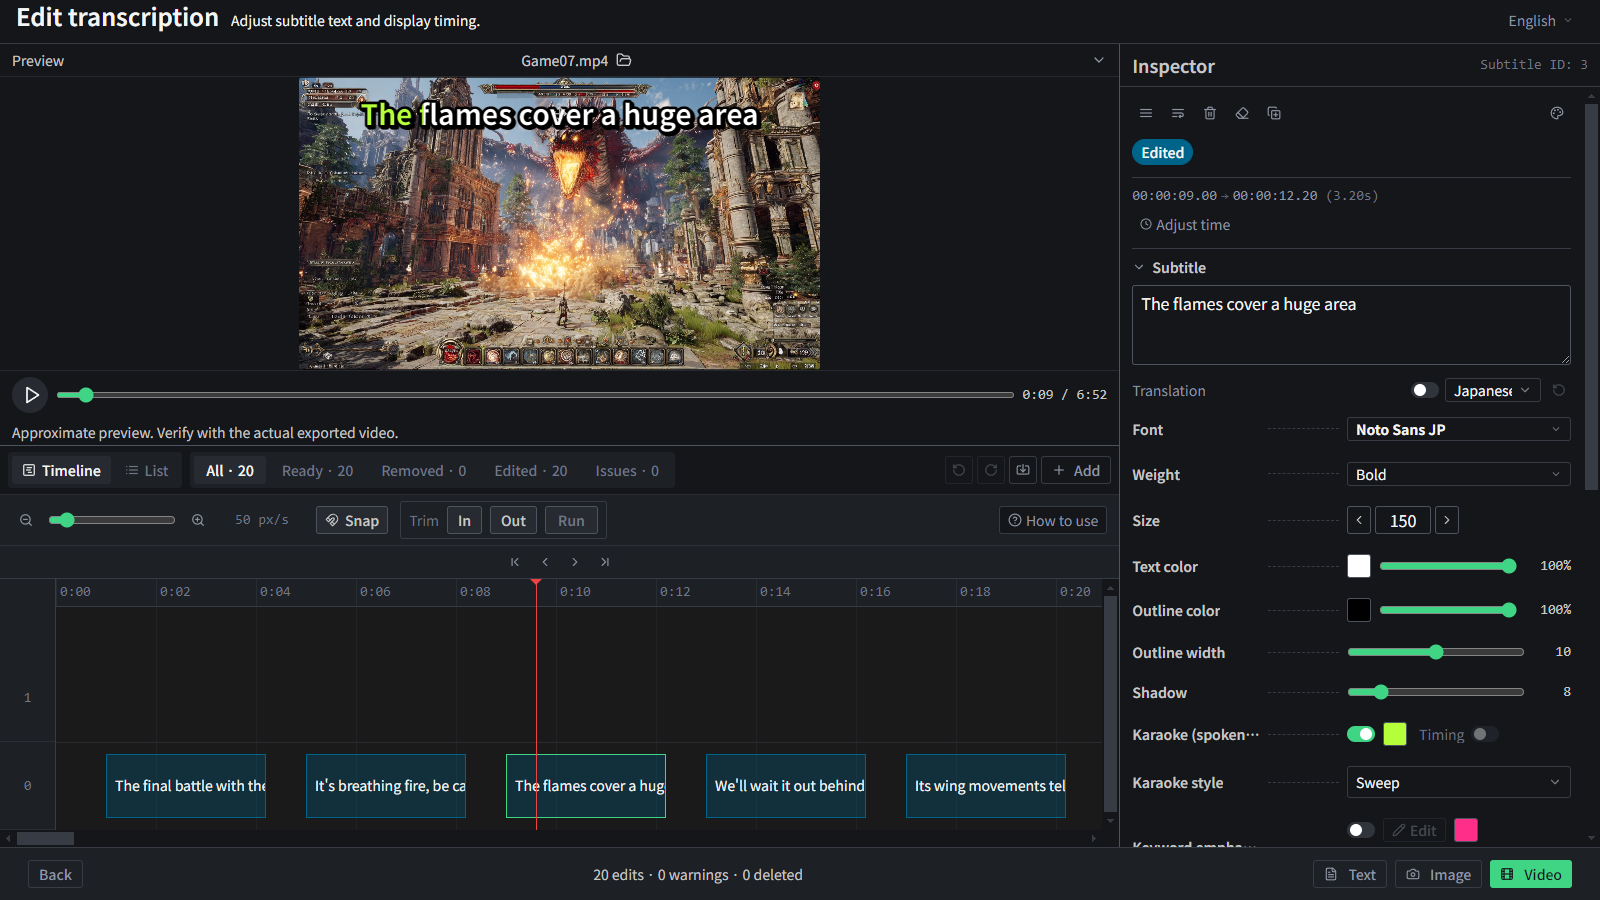Click the Outline width slider
The width and height of the screenshot is (1600, 900).
point(1436,652)
